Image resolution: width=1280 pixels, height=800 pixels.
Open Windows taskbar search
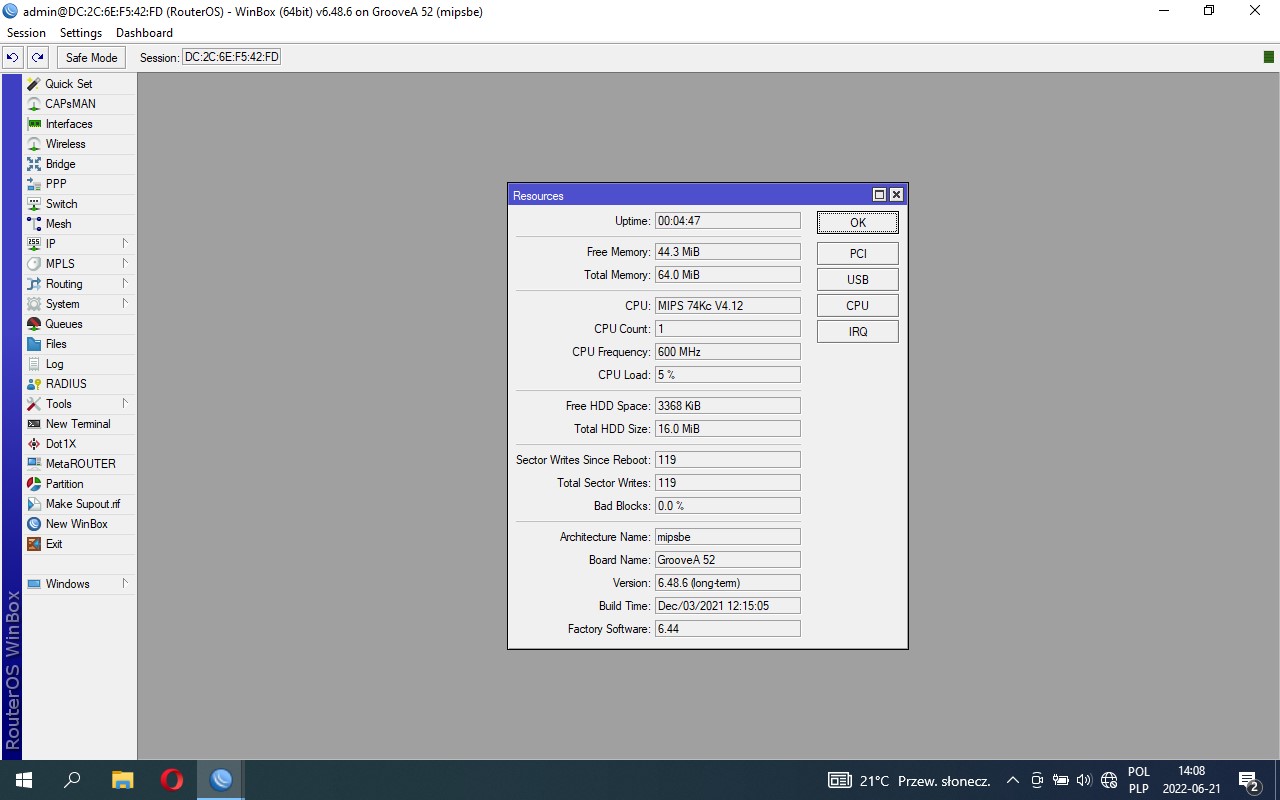click(x=72, y=780)
